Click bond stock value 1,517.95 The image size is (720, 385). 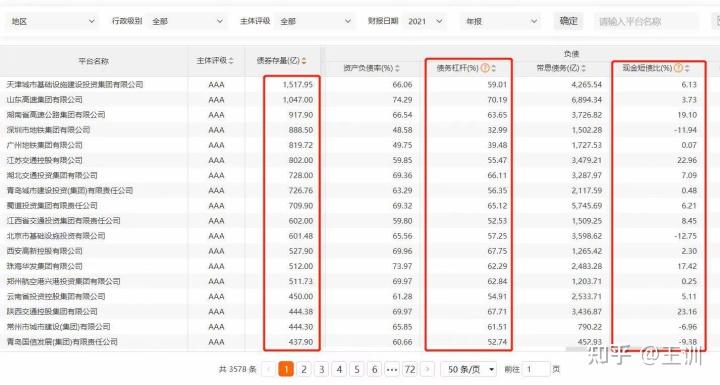tap(298, 85)
